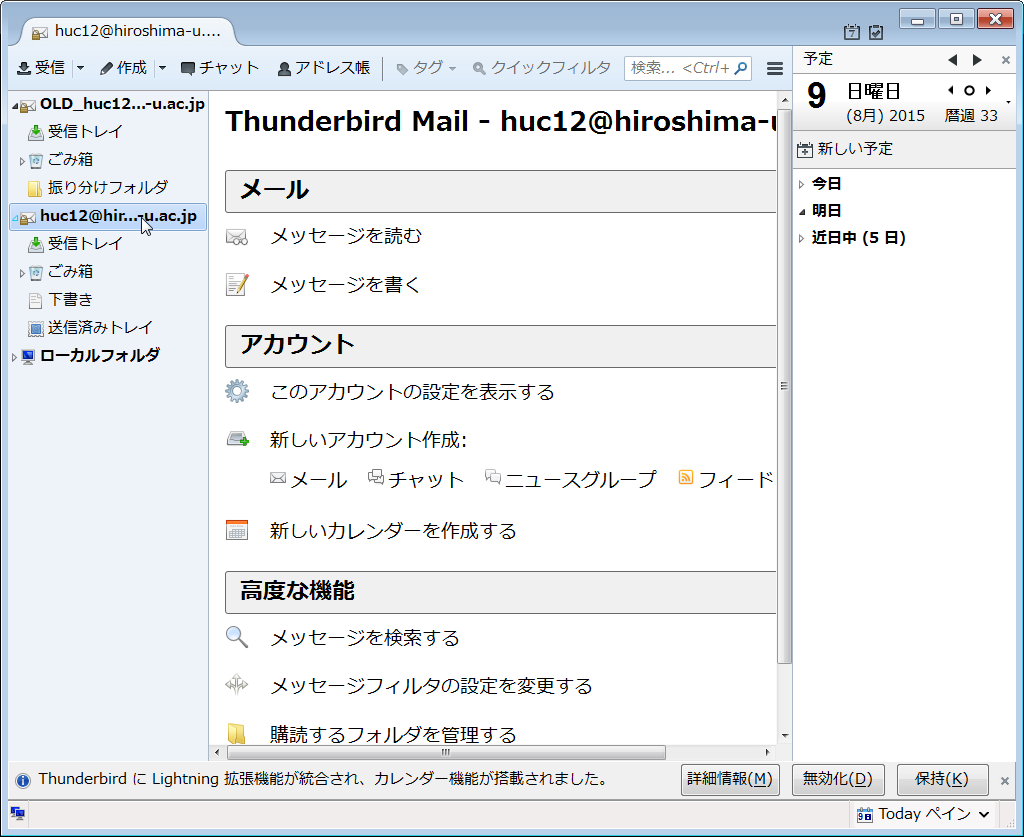Image resolution: width=1024 pixels, height=837 pixels.
Task: Click 新しい予定 new event button
Action: click(844, 150)
